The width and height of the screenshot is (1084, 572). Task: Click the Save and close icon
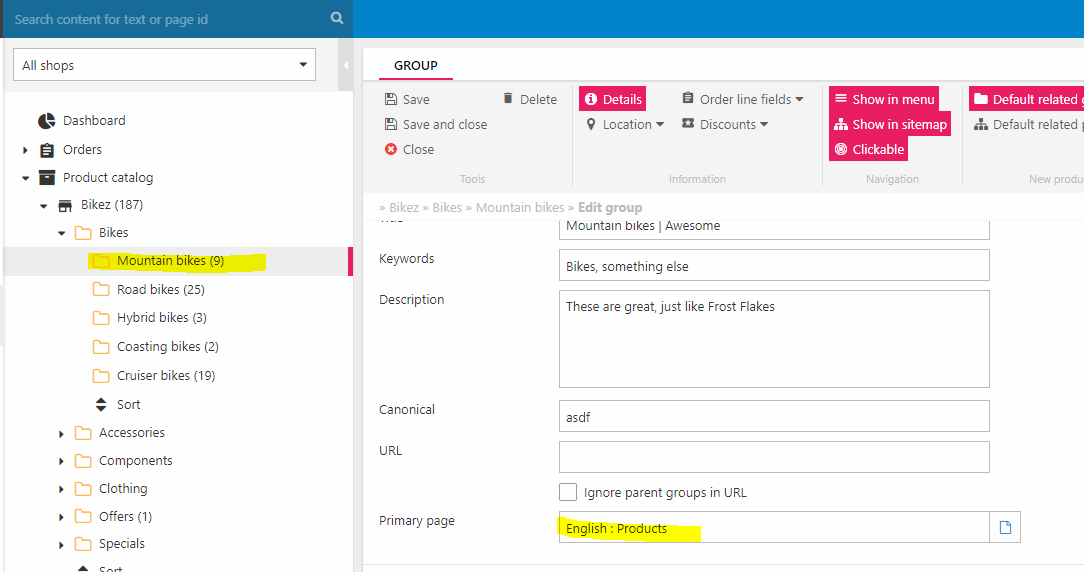[x=391, y=124]
